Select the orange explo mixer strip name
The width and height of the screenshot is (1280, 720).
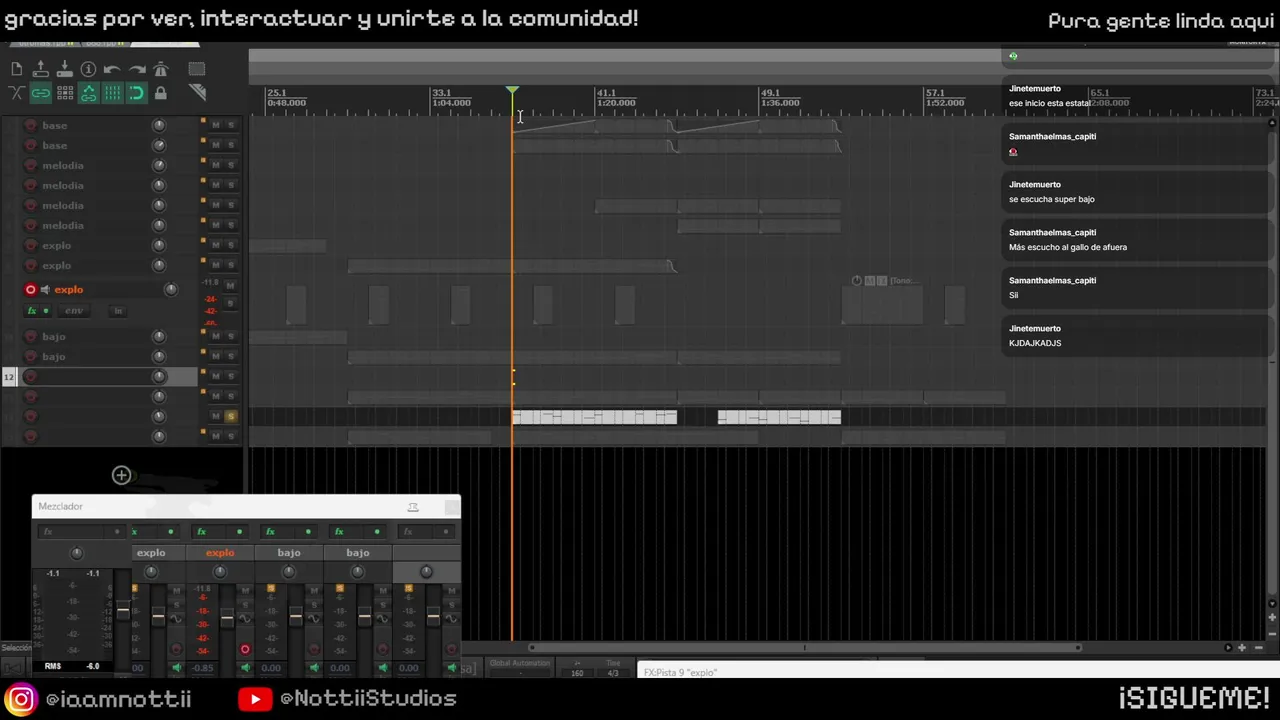coord(220,553)
